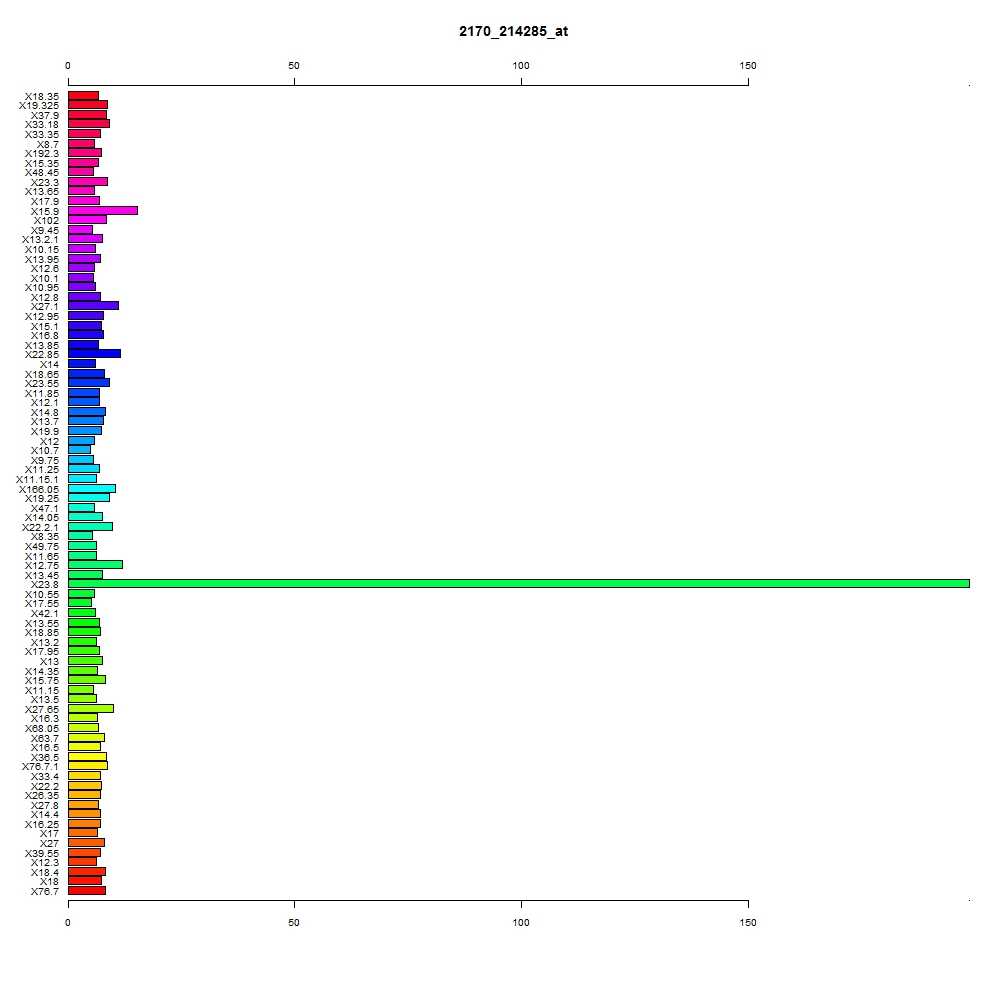Click the label X9.45
The image size is (1000, 1000).
point(45,231)
